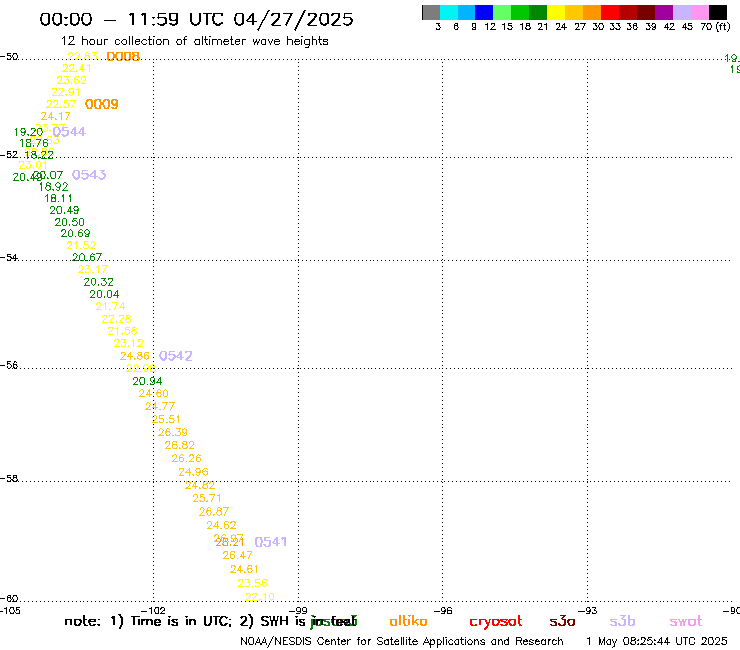
Task: Select the 26.87 wave height reading
Action: point(214,512)
